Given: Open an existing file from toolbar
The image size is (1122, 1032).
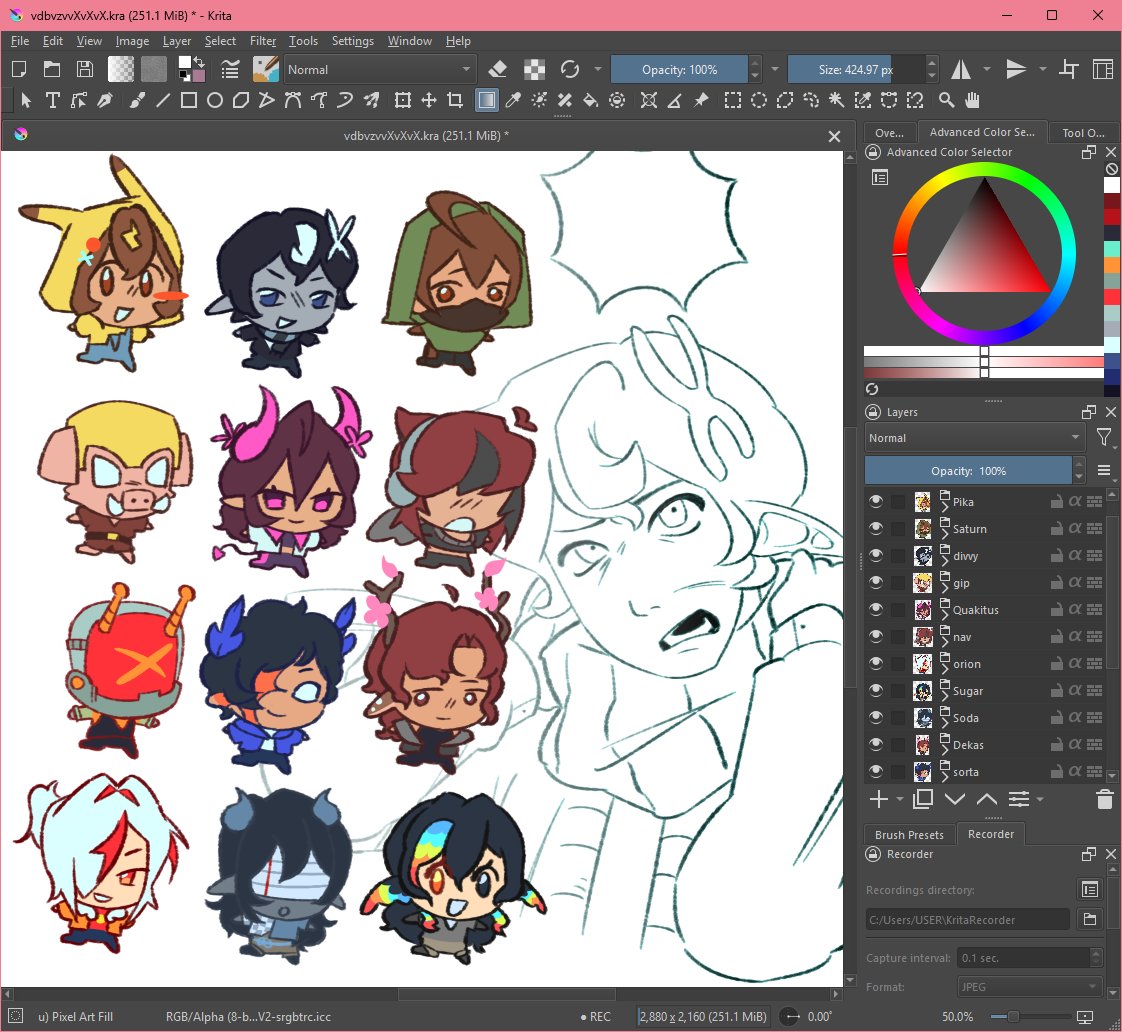Looking at the screenshot, I should [x=52, y=69].
